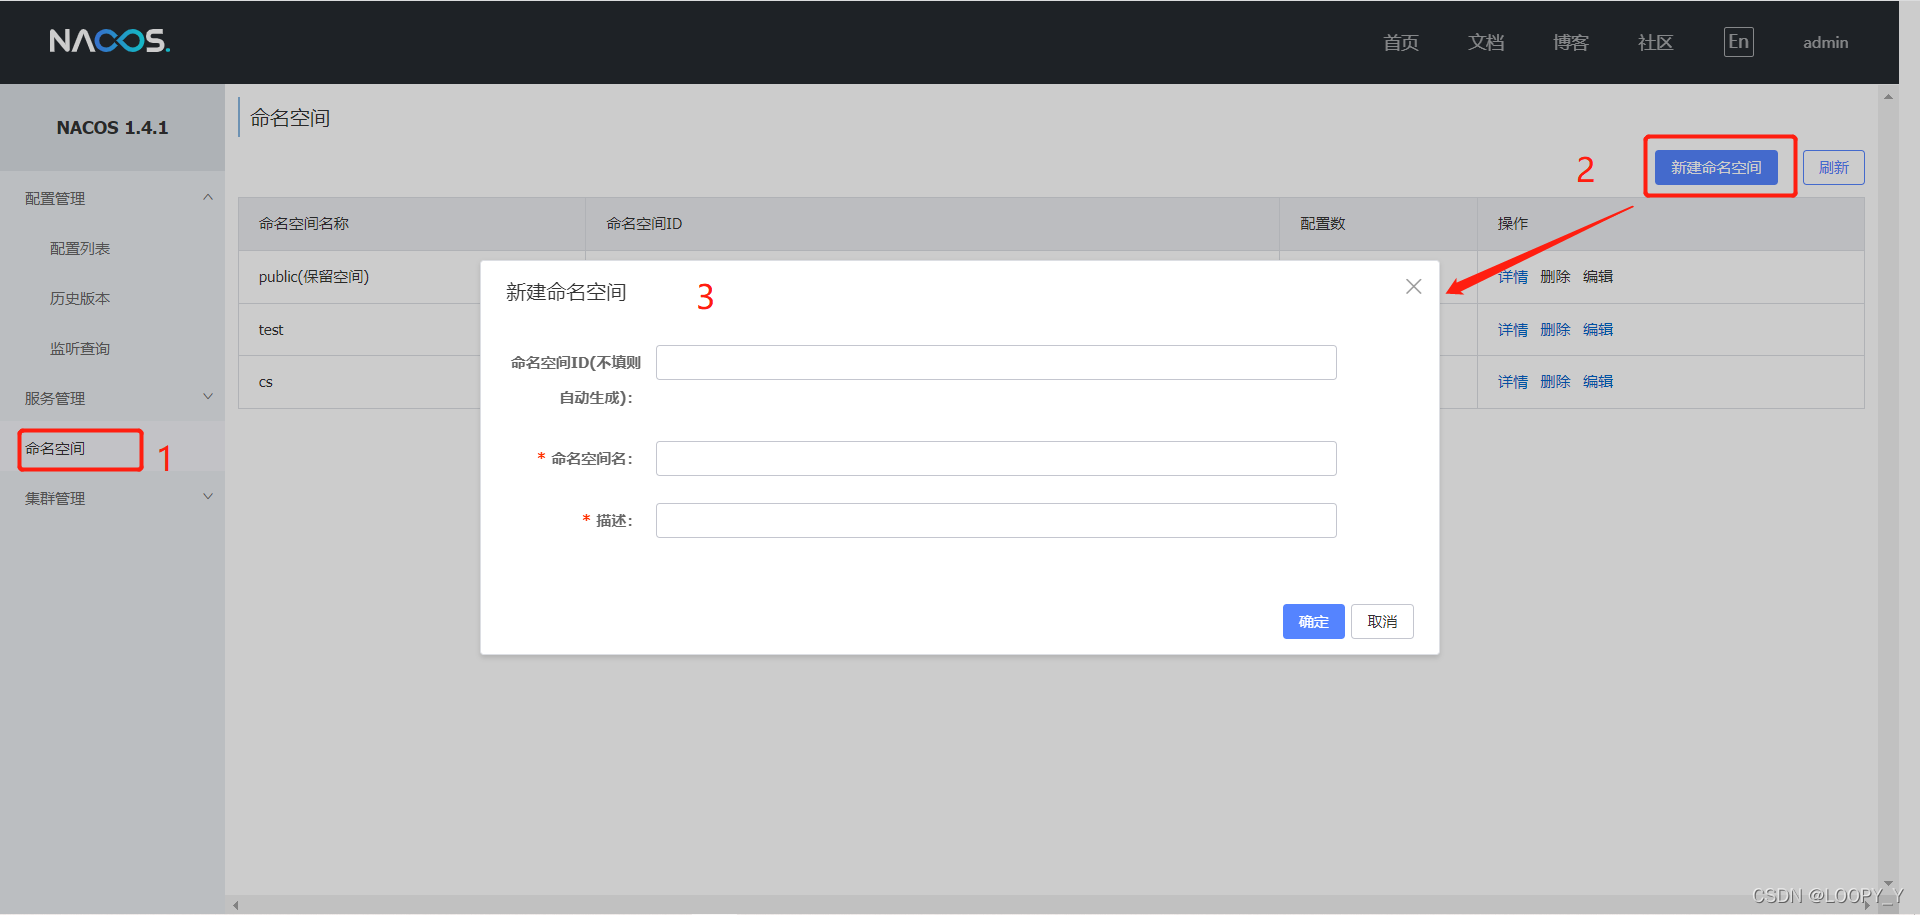Open 社区 in the top navigation
The width and height of the screenshot is (1920, 915).
click(x=1655, y=42)
